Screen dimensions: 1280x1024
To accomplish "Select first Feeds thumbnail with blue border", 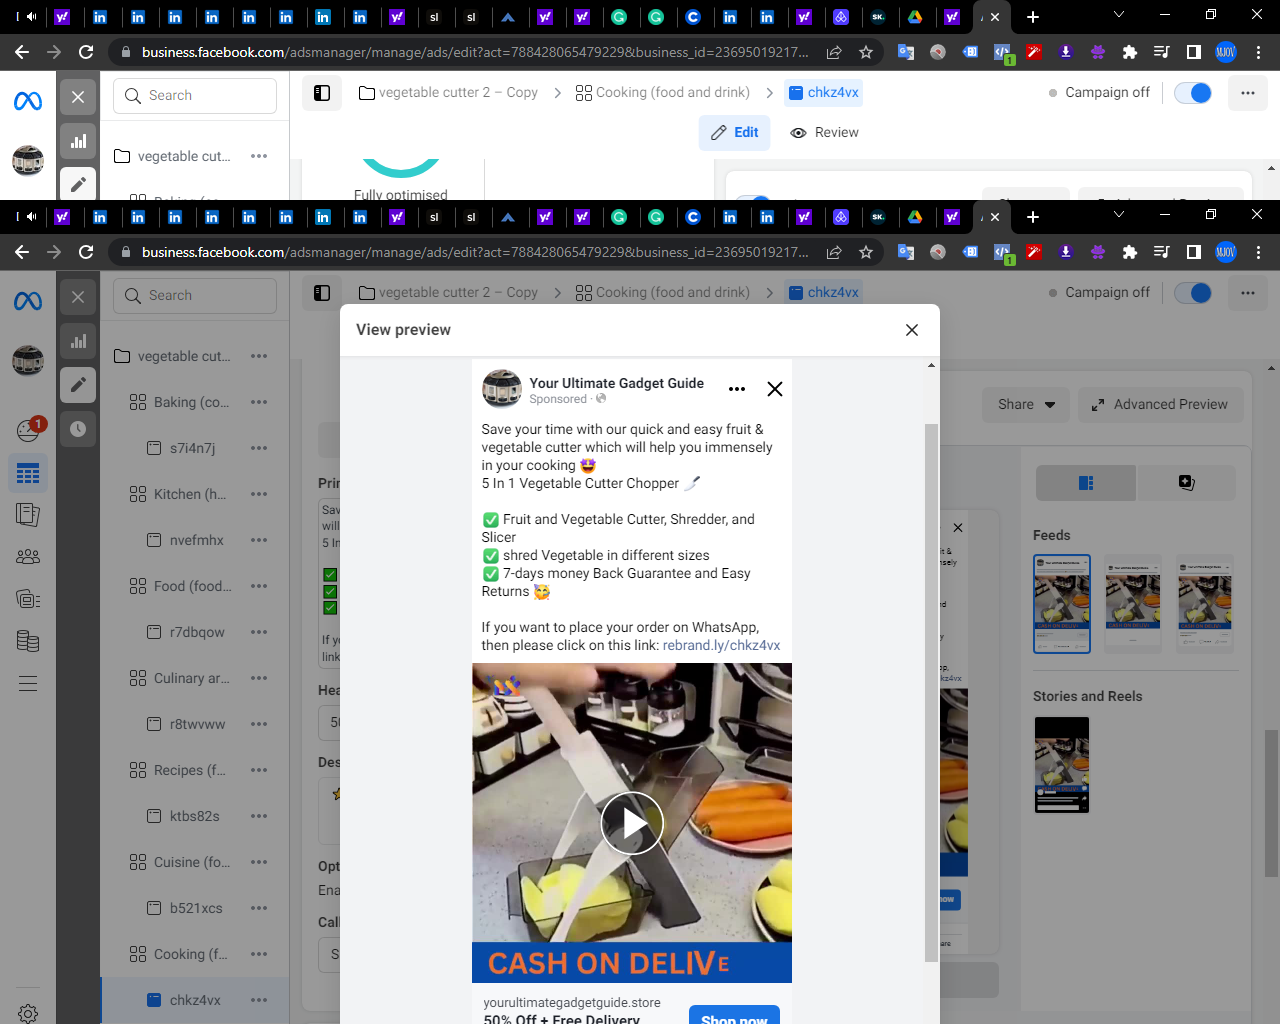I will [1062, 604].
